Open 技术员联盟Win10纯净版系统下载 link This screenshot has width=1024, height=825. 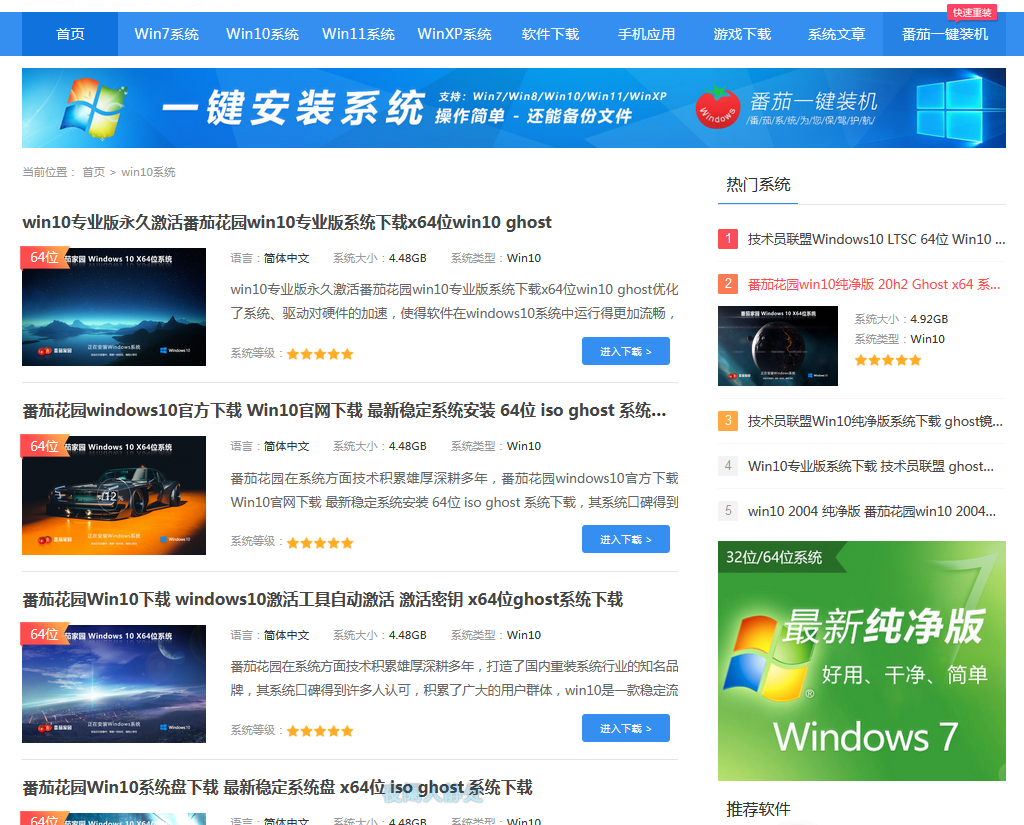[x=875, y=421]
